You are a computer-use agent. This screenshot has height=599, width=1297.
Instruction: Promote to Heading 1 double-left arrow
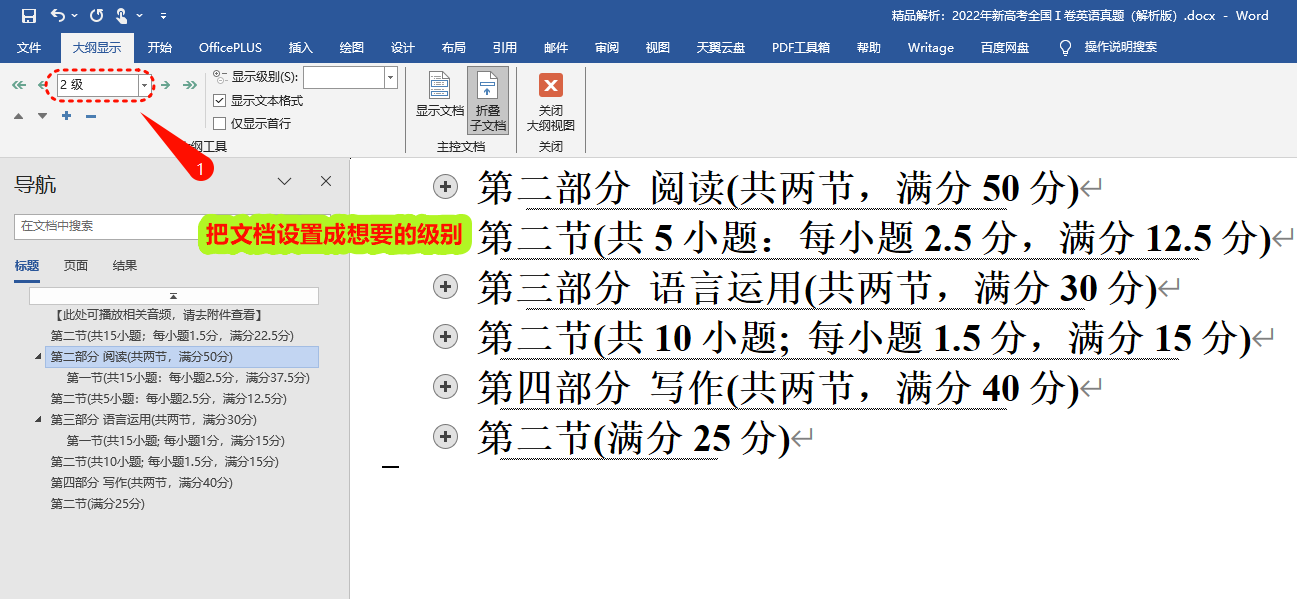coord(19,85)
